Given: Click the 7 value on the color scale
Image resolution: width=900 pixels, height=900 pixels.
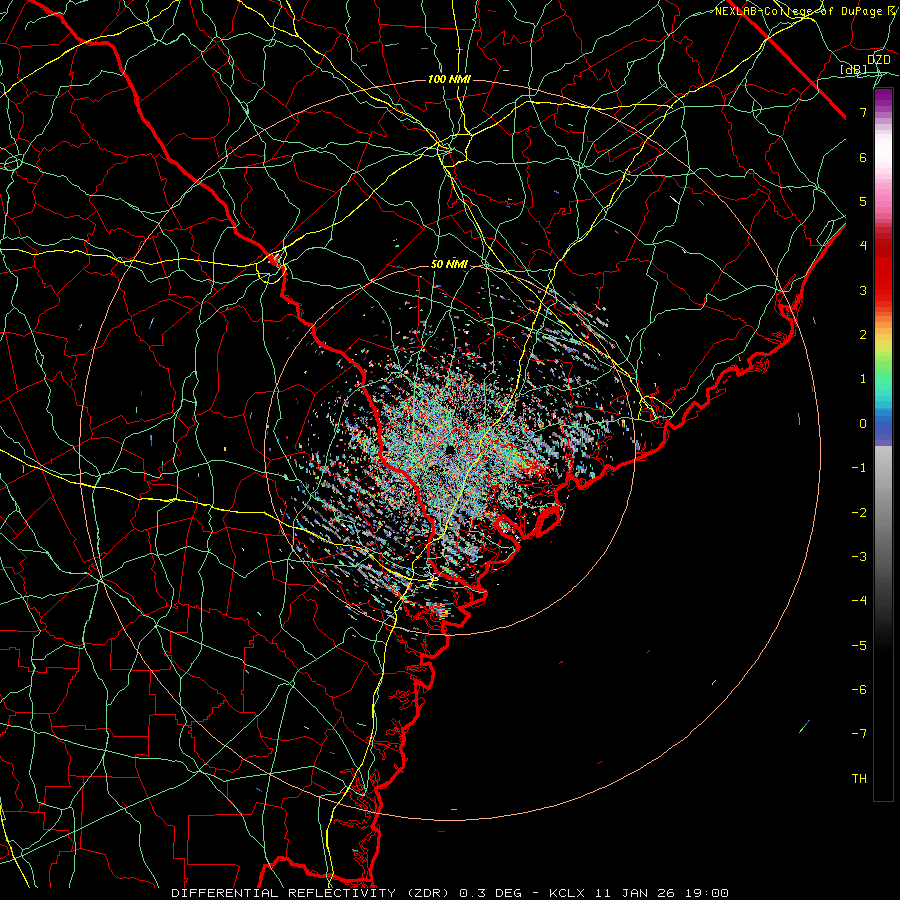Looking at the screenshot, I should [863, 112].
